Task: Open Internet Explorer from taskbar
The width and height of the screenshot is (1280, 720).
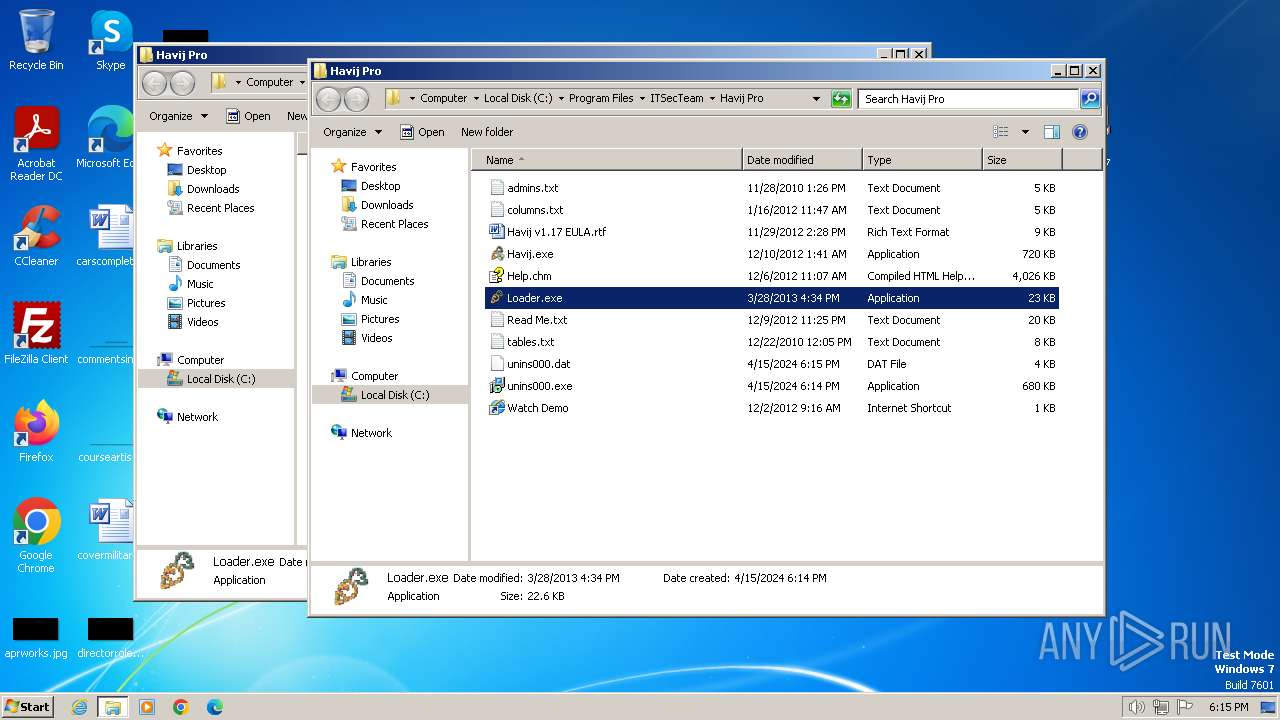Action: [80, 707]
